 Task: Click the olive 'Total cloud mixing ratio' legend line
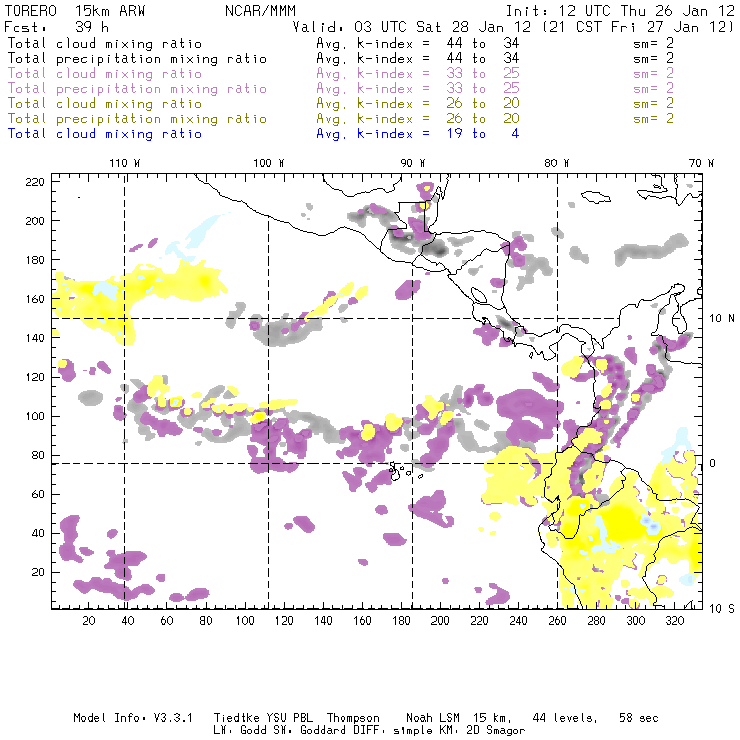click(x=105, y=104)
